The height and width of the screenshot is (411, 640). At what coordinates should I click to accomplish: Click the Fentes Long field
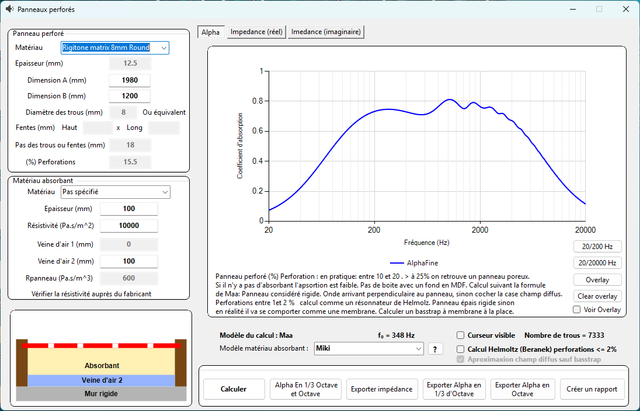164,128
